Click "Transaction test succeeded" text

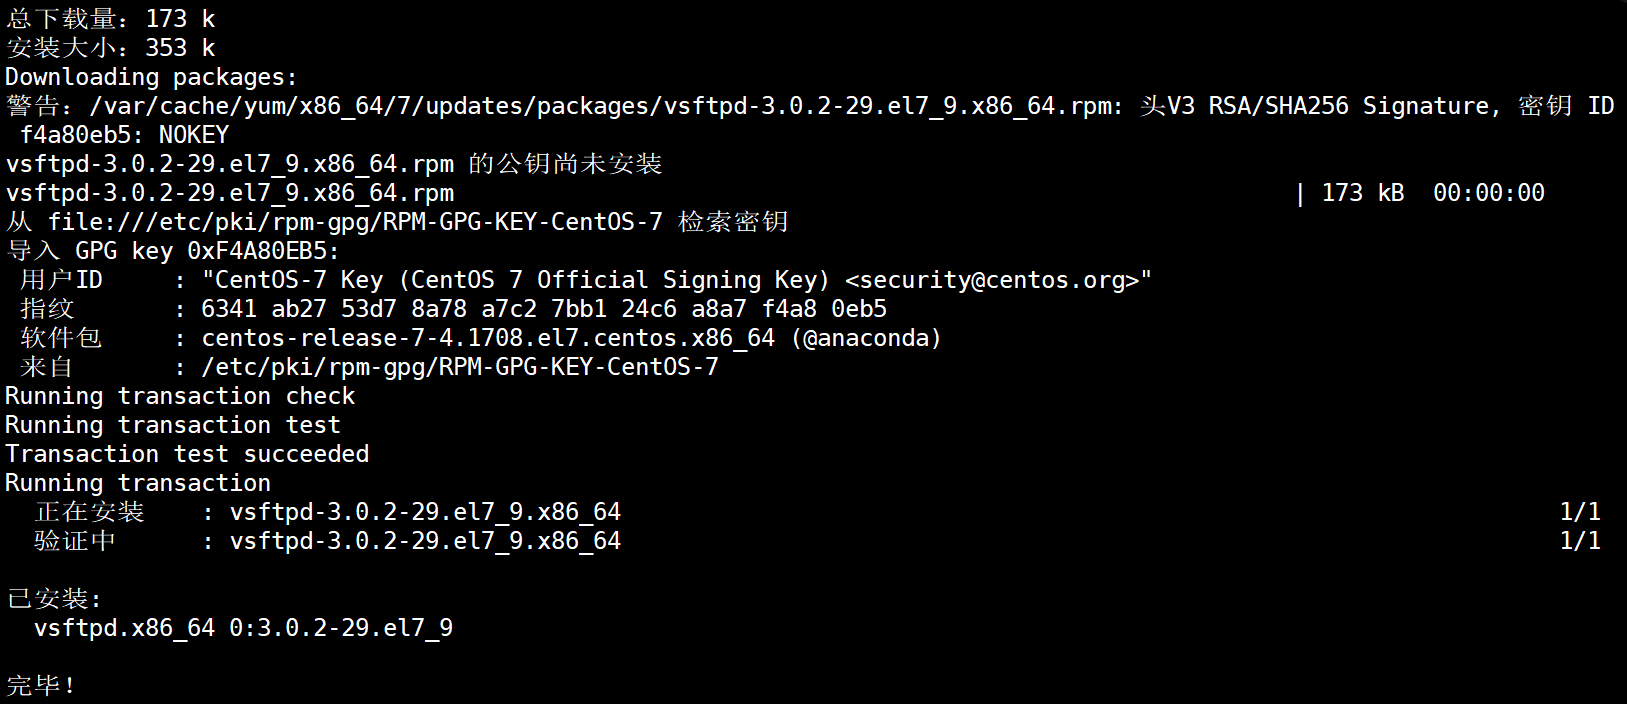point(187,454)
